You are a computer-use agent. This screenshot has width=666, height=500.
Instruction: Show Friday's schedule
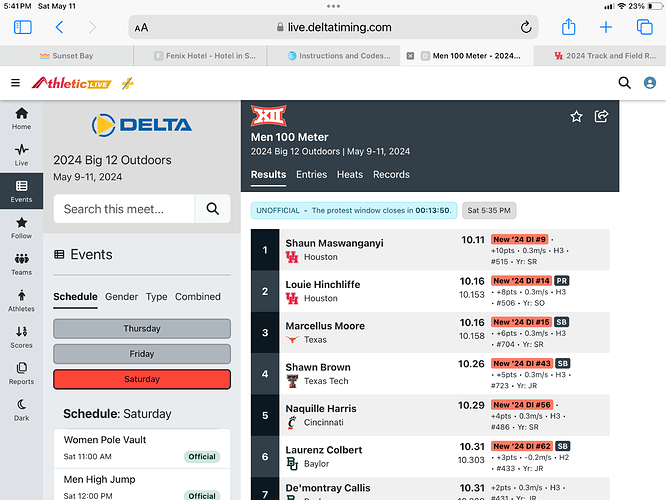pyautogui.click(x=142, y=354)
